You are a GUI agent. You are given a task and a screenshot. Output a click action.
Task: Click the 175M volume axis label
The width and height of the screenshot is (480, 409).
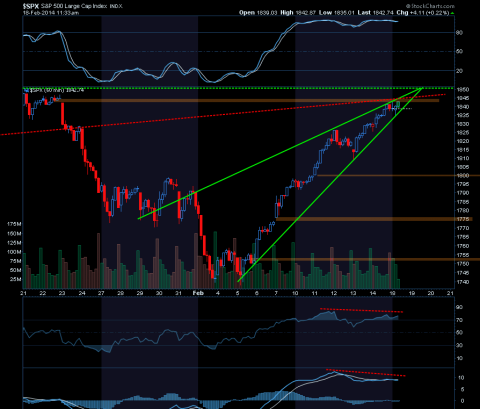(14, 224)
